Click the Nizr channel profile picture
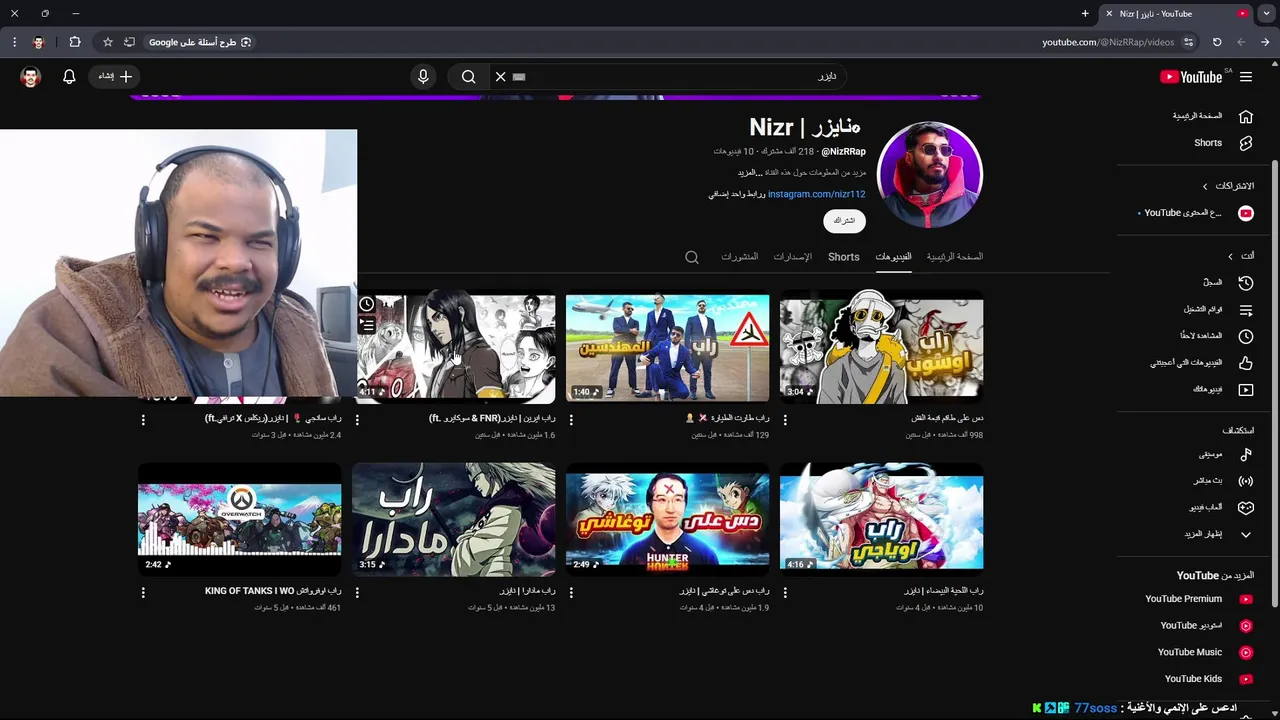The width and height of the screenshot is (1280, 720). point(930,174)
